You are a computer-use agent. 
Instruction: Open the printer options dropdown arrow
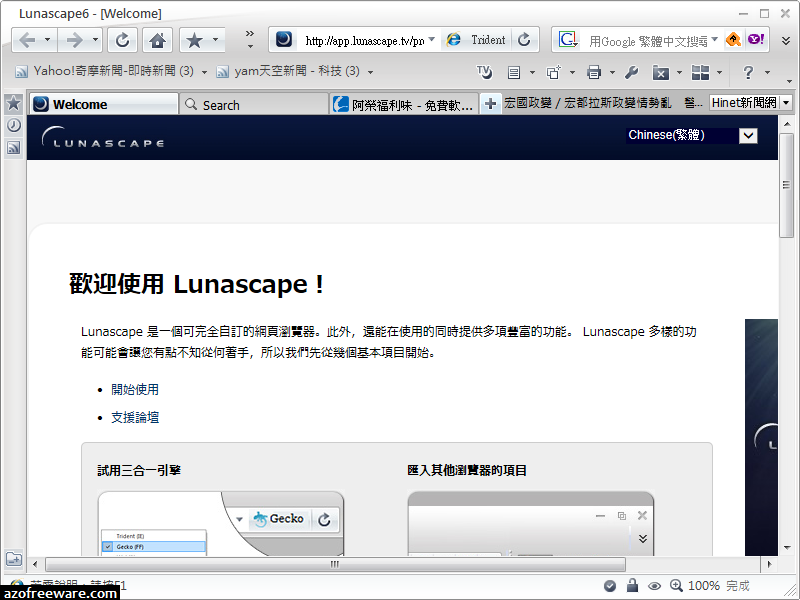pyautogui.click(x=612, y=72)
